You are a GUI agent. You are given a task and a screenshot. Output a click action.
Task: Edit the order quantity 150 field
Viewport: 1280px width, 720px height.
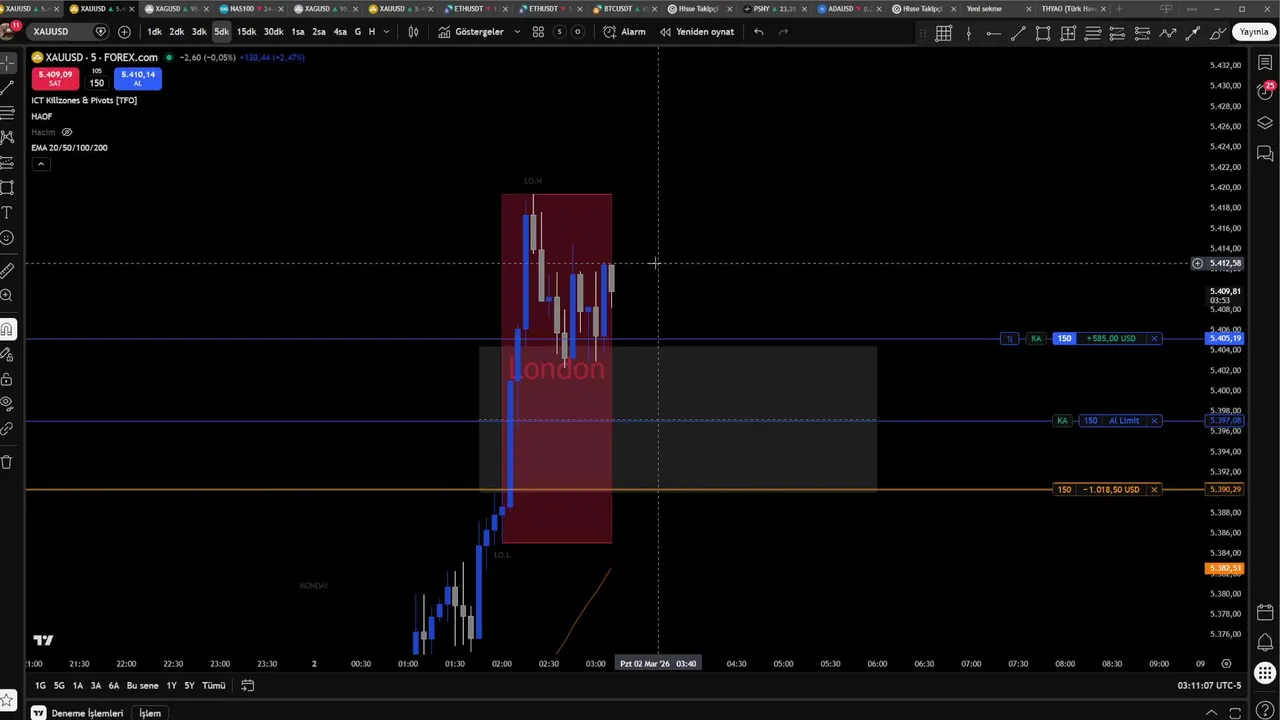point(96,83)
